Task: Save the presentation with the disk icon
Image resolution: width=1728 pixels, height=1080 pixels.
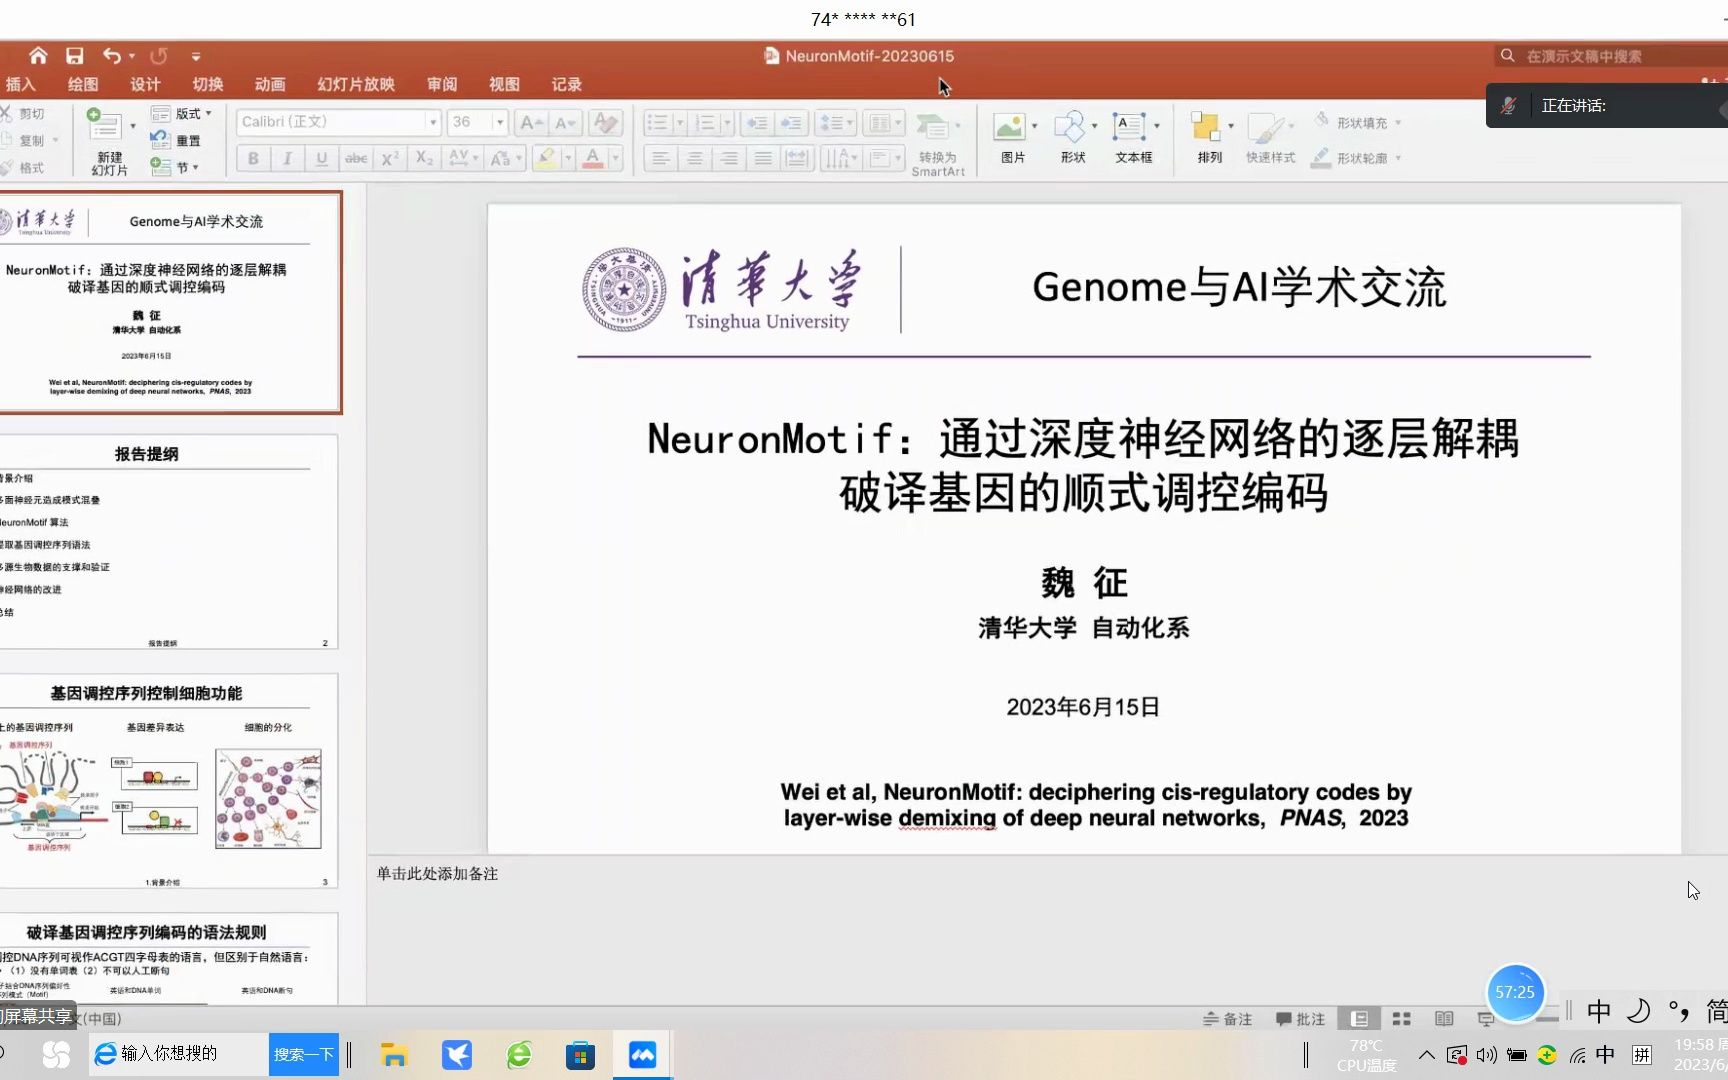Action: pyautogui.click(x=75, y=56)
